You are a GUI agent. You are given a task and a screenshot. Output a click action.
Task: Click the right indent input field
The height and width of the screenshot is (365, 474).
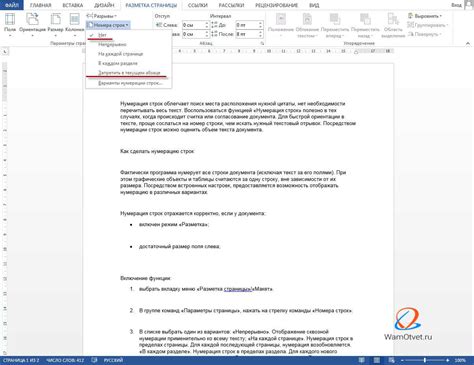pyautogui.click(x=193, y=34)
